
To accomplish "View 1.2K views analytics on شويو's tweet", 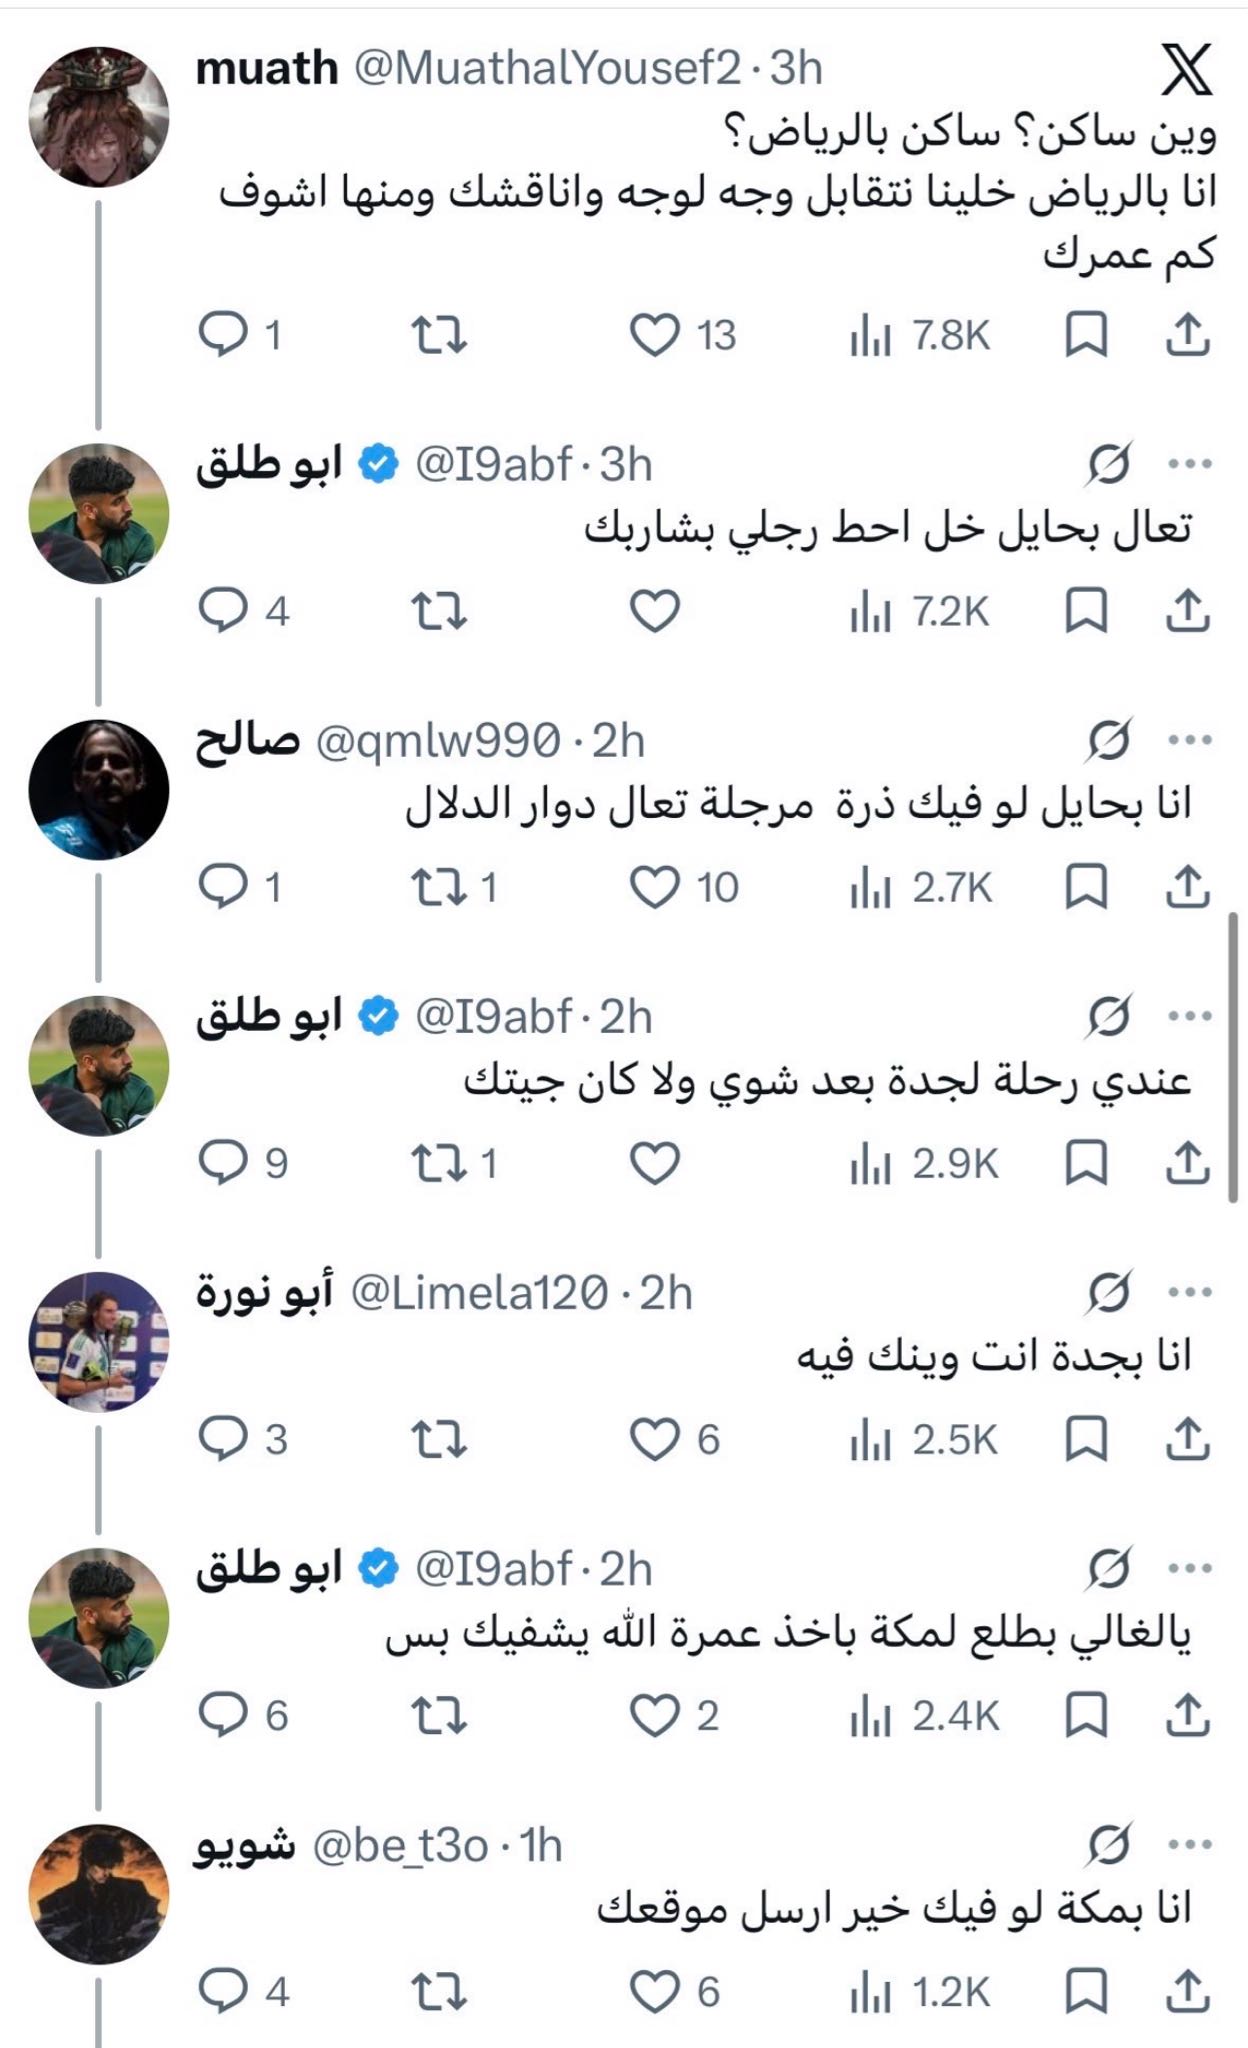I will [x=920, y=1991].
